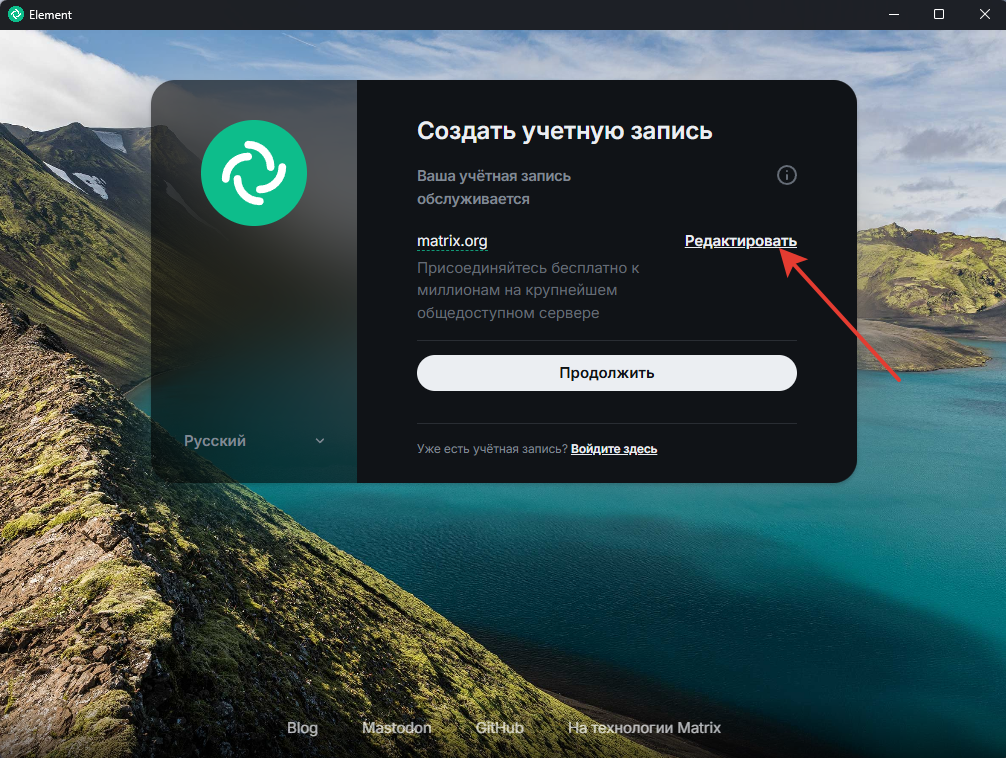
Task: Click the Уже есть учётная запись? text
Action: (x=492, y=449)
